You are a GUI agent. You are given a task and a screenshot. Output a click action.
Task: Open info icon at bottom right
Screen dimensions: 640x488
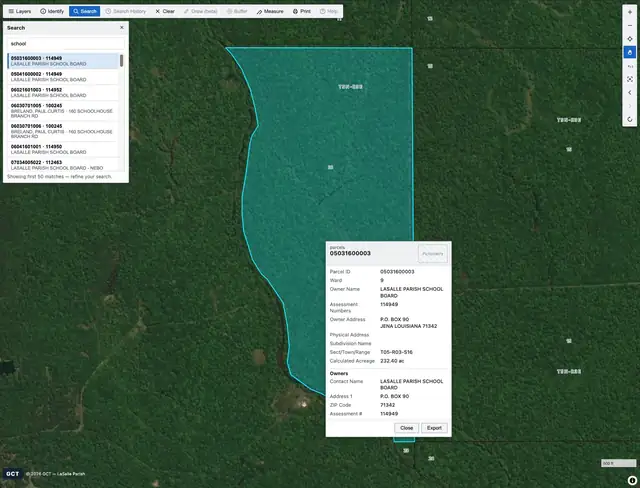[632, 481]
